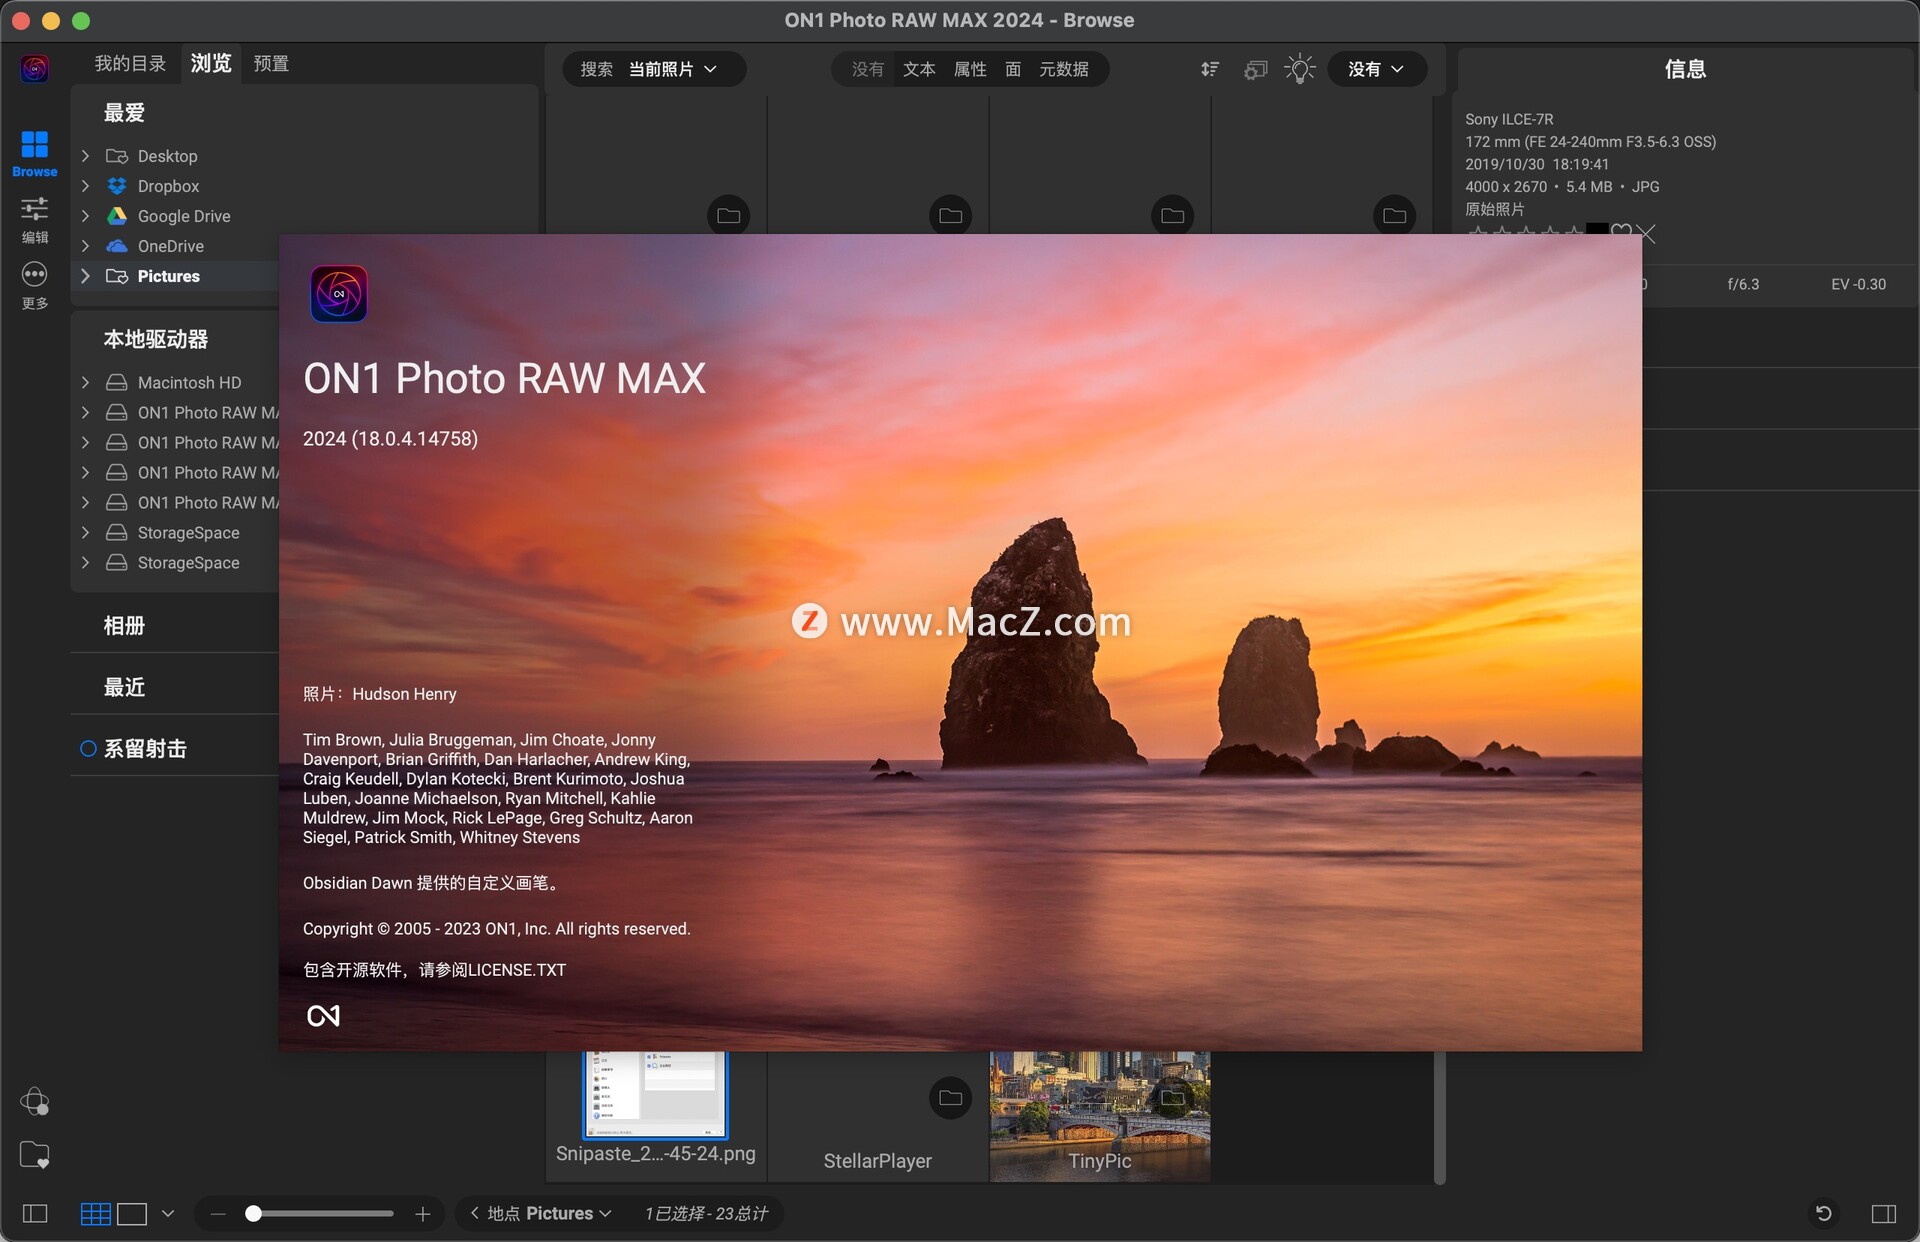This screenshot has height=1242, width=1920.
Task: Switch to the 预置 (Presets) tab
Action: (x=270, y=62)
